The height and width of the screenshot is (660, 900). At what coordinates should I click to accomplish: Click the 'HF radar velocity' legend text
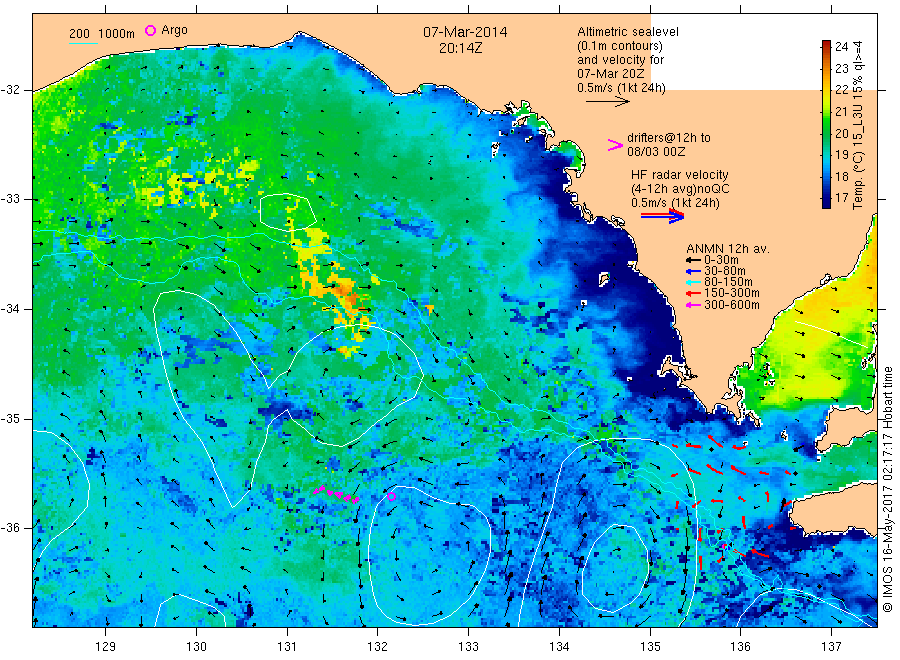coord(680,174)
